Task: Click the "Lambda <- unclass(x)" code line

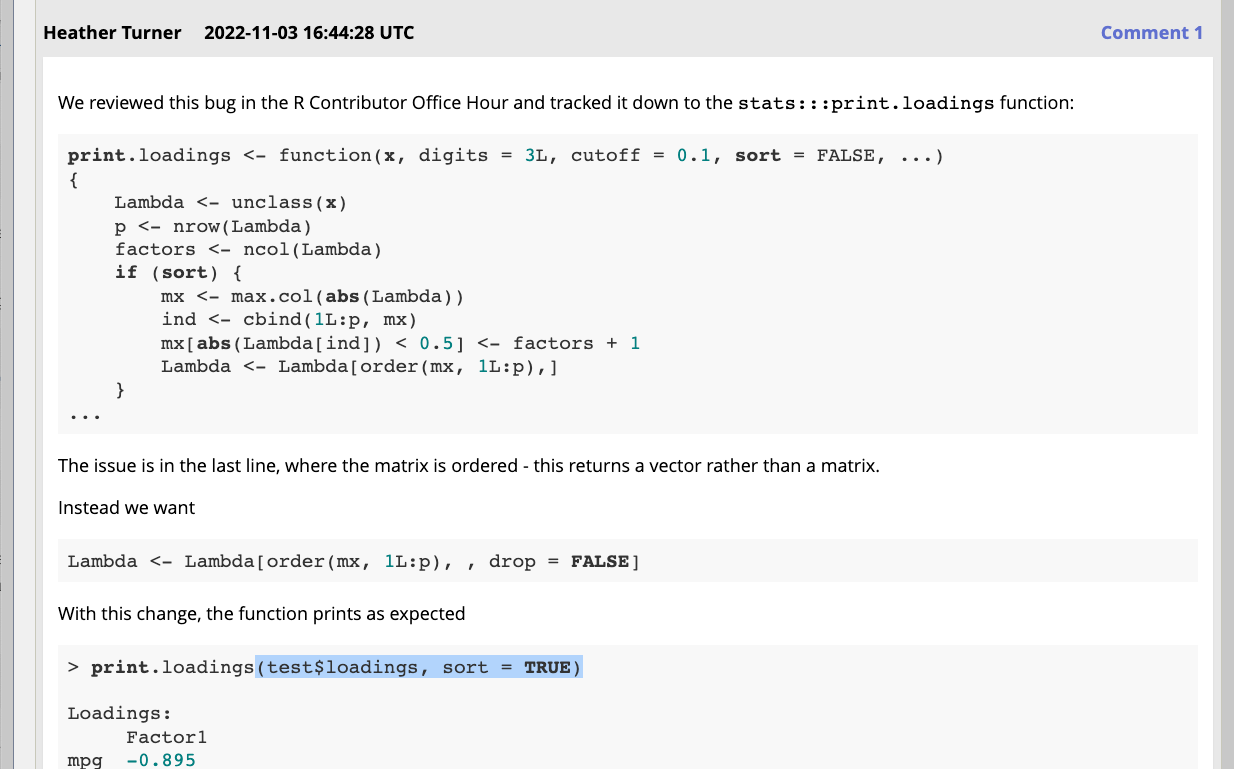Action: [230, 202]
